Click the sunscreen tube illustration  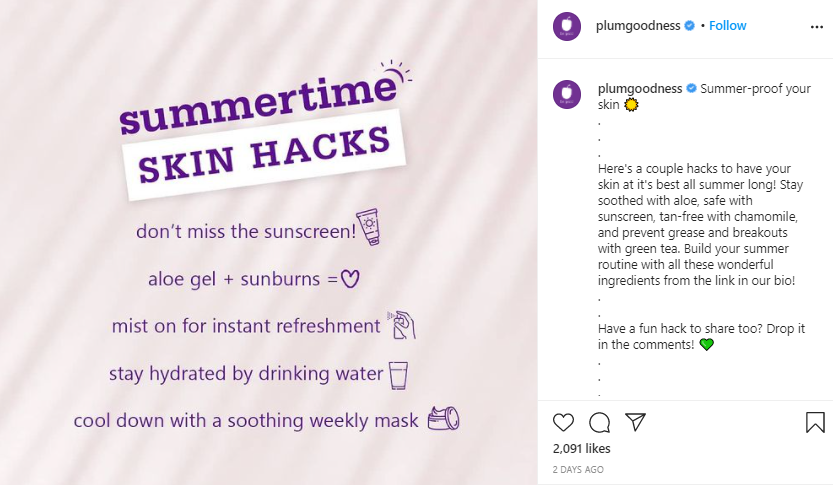[368, 227]
